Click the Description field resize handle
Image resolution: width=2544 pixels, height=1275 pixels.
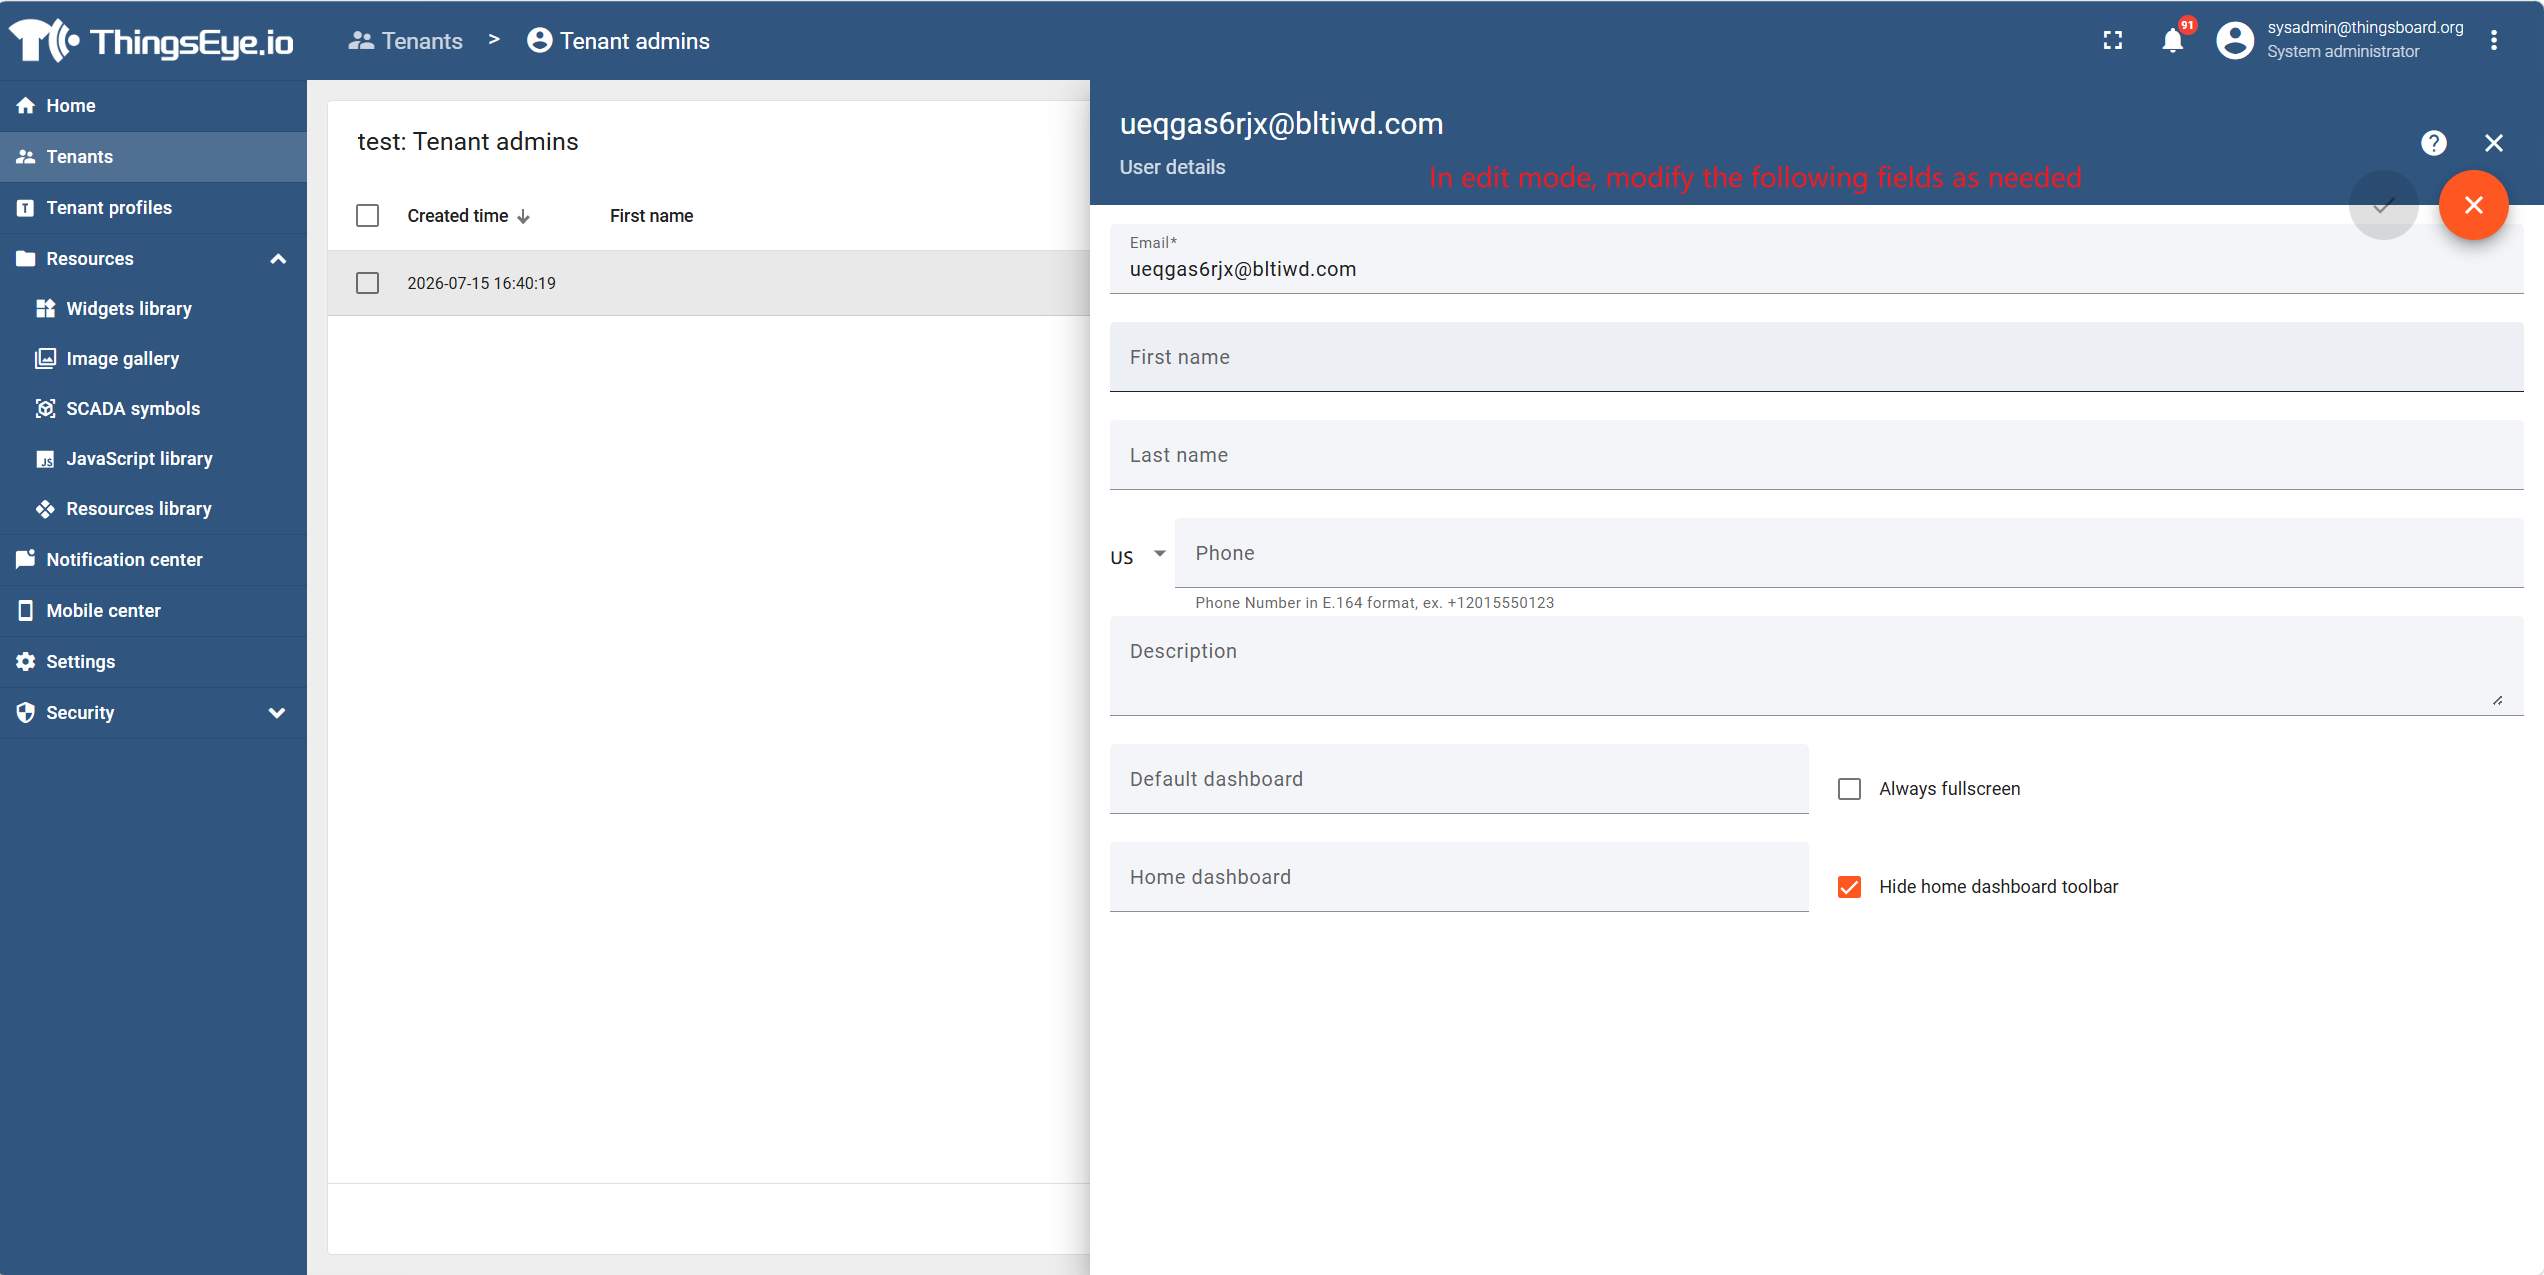pos(2498,700)
